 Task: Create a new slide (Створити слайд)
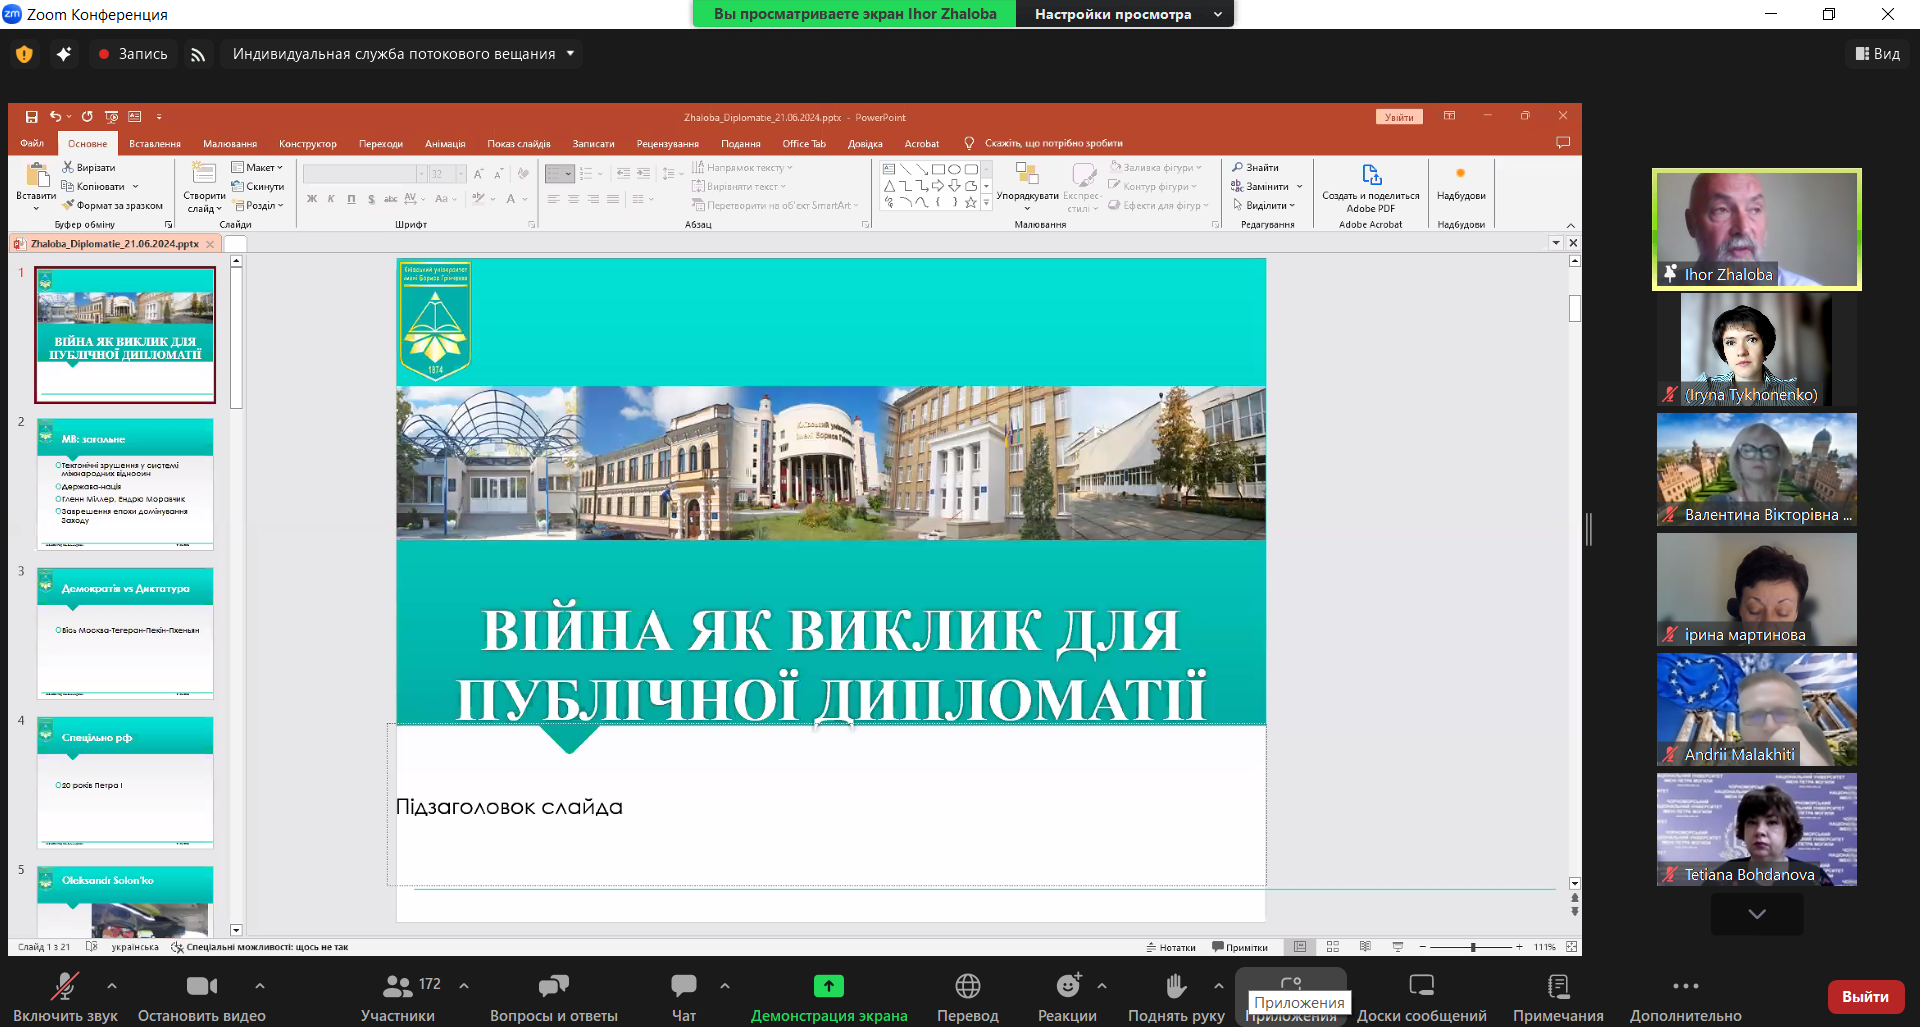[x=204, y=188]
